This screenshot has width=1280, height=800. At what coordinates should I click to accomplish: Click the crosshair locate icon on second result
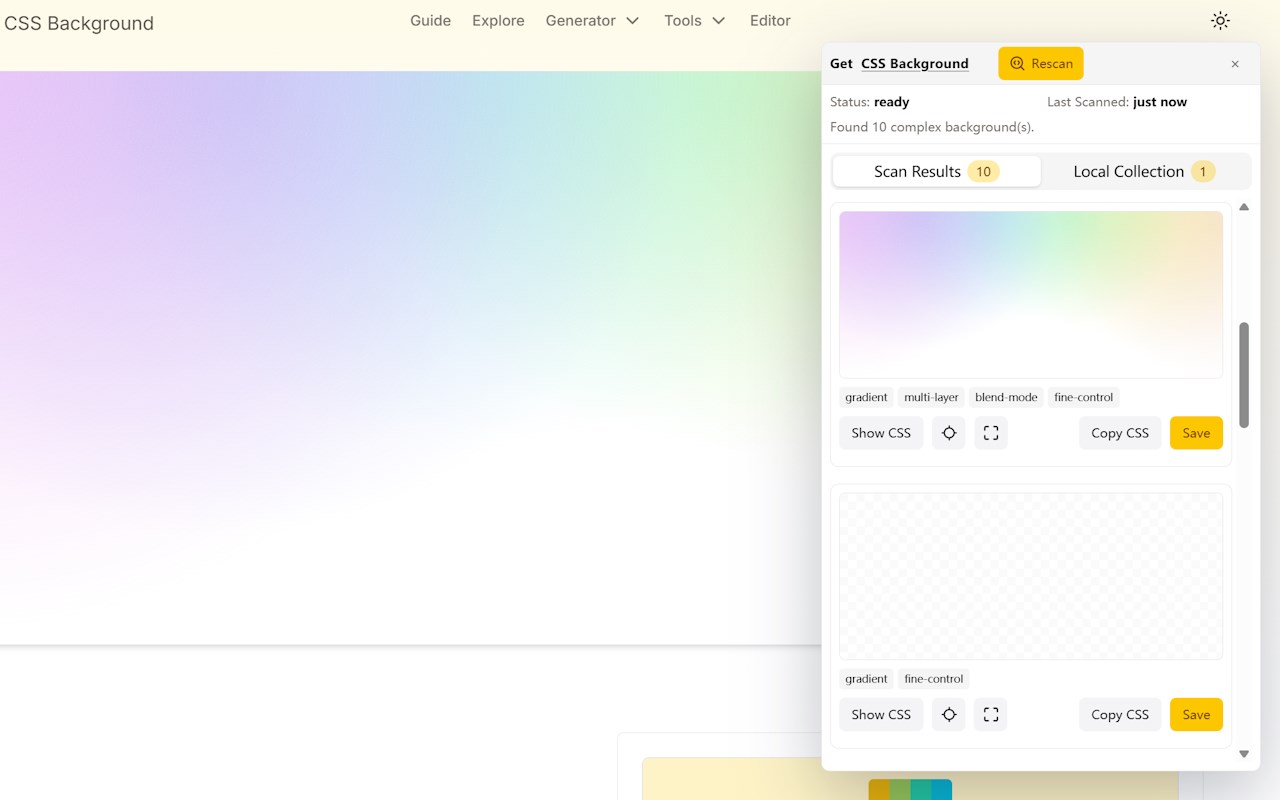pyautogui.click(x=948, y=714)
